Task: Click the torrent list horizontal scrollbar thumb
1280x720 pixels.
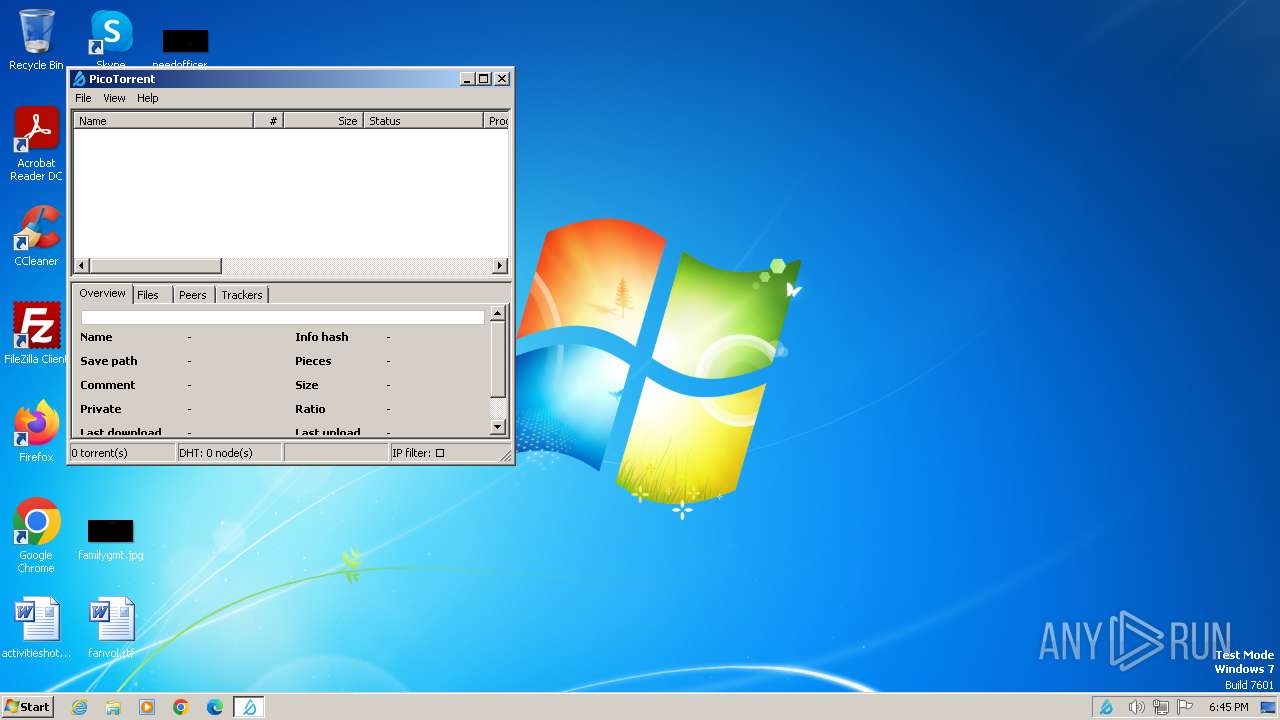Action: click(155, 266)
